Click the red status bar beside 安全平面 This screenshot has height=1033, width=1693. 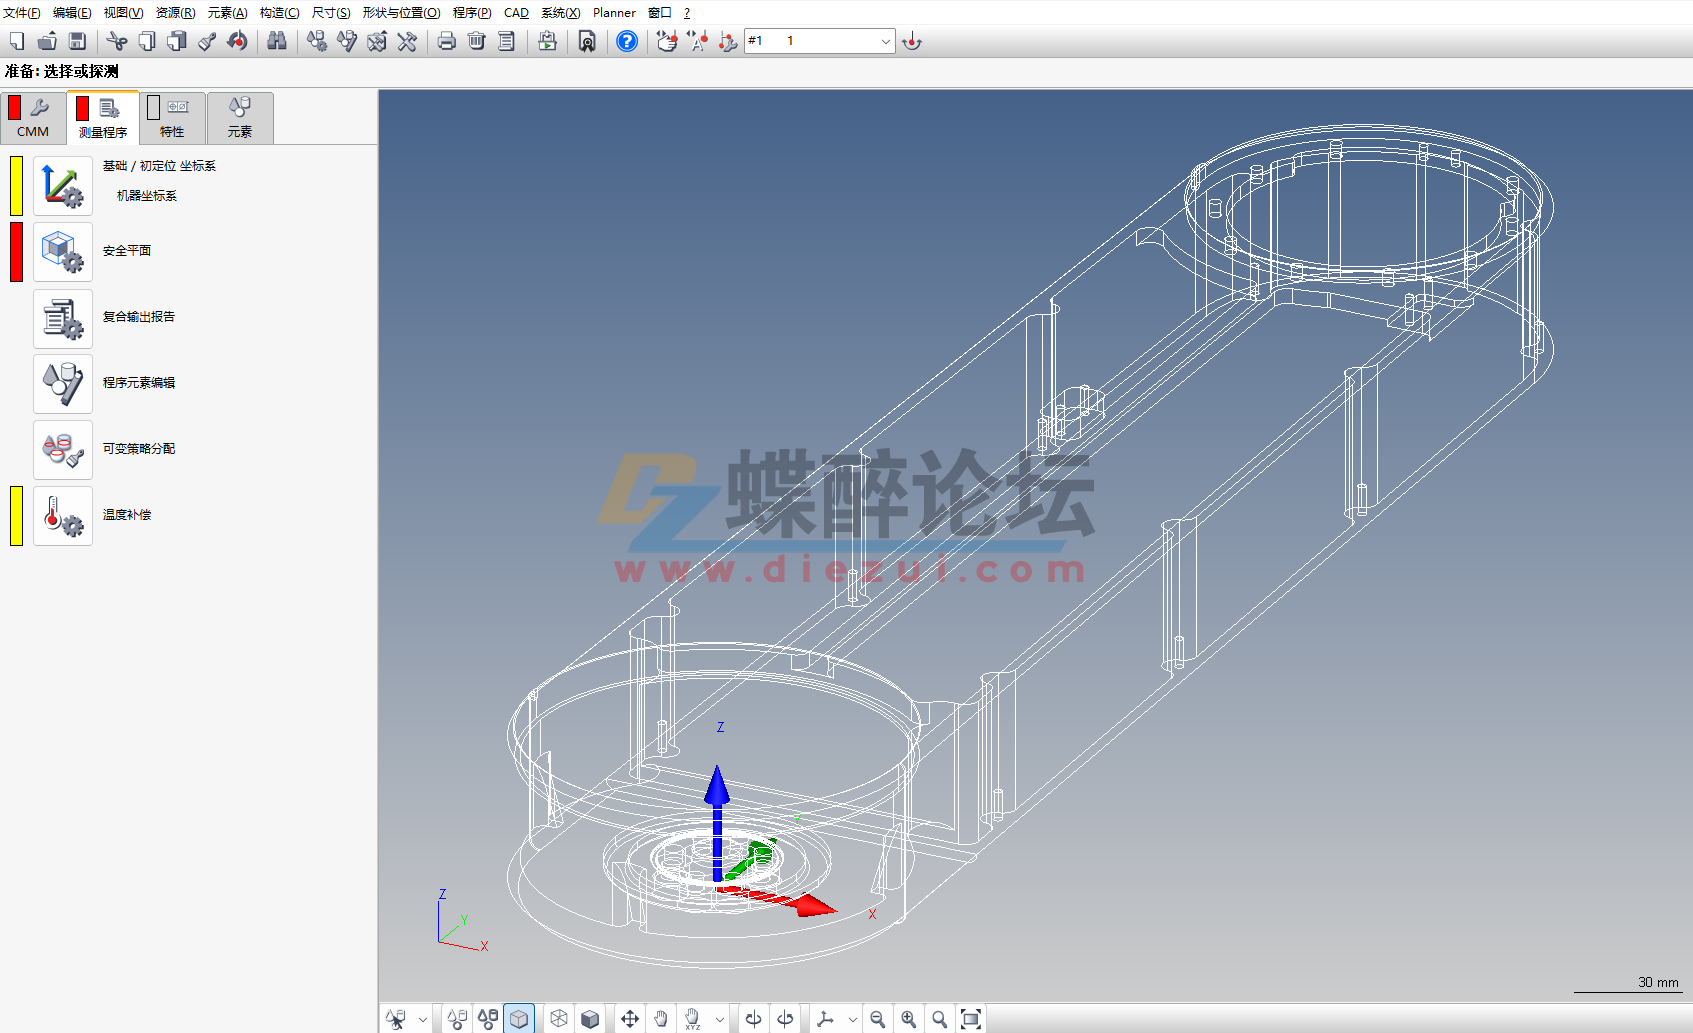pyautogui.click(x=15, y=253)
